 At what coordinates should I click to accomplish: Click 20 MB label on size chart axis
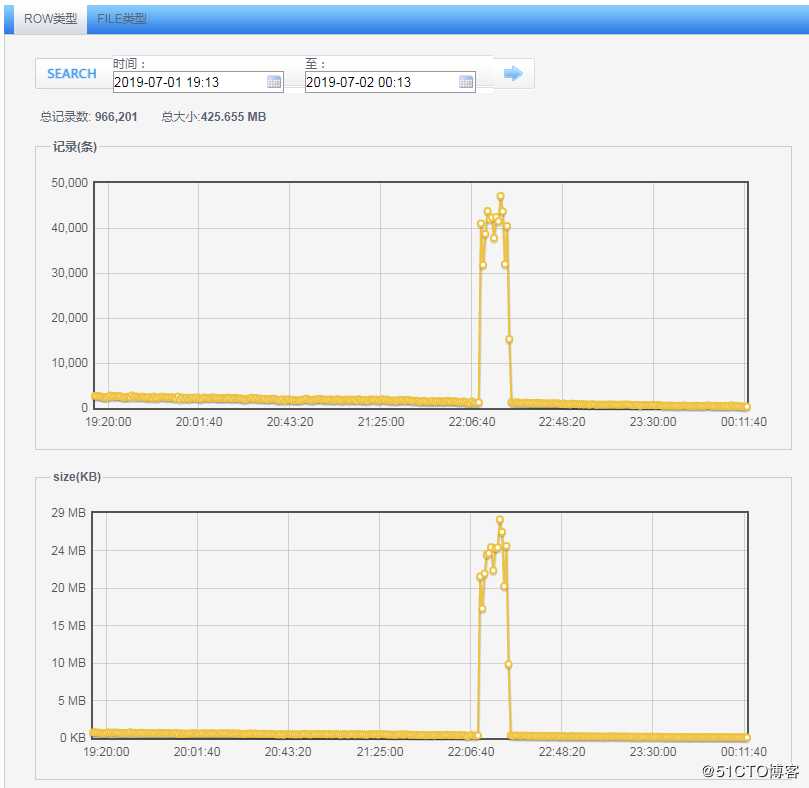(x=69, y=588)
